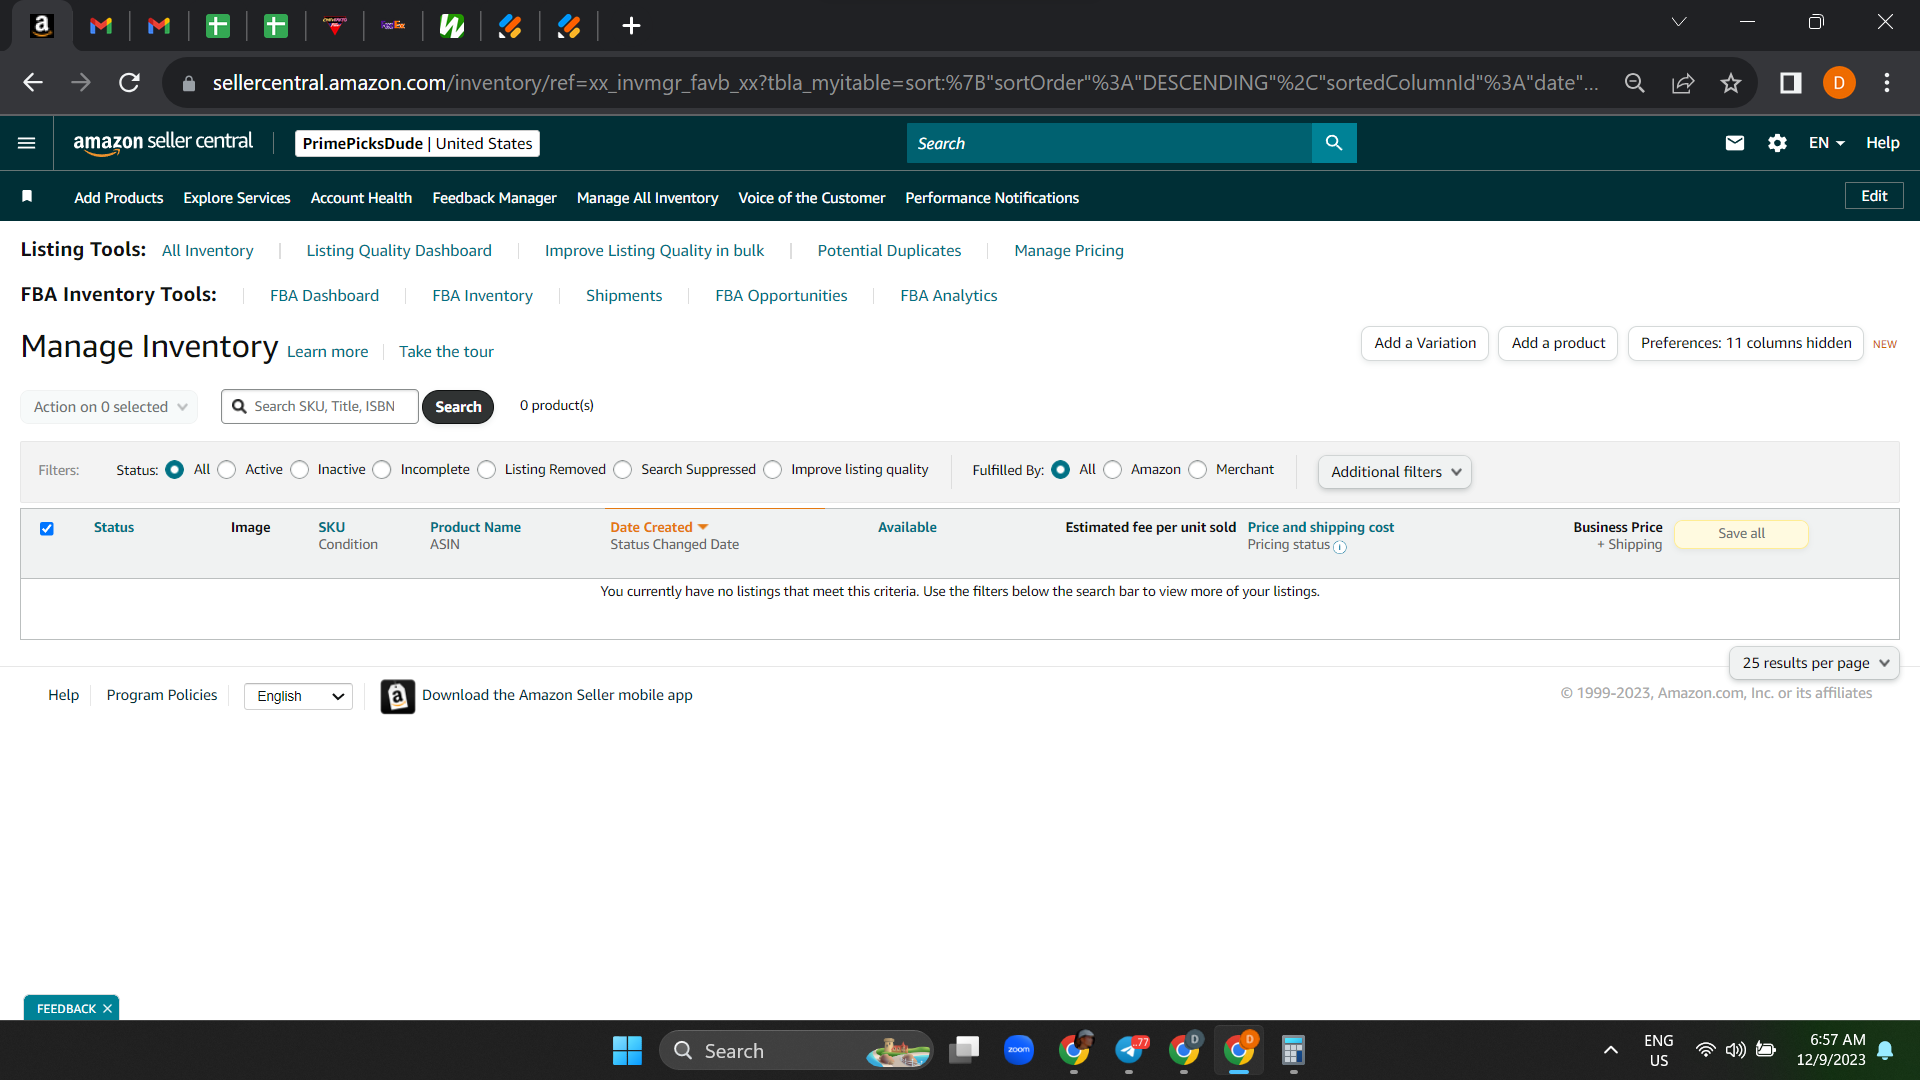Open Telegram from the taskbar
The image size is (1920, 1080).
pyautogui.click(x=1130, y=1050)
